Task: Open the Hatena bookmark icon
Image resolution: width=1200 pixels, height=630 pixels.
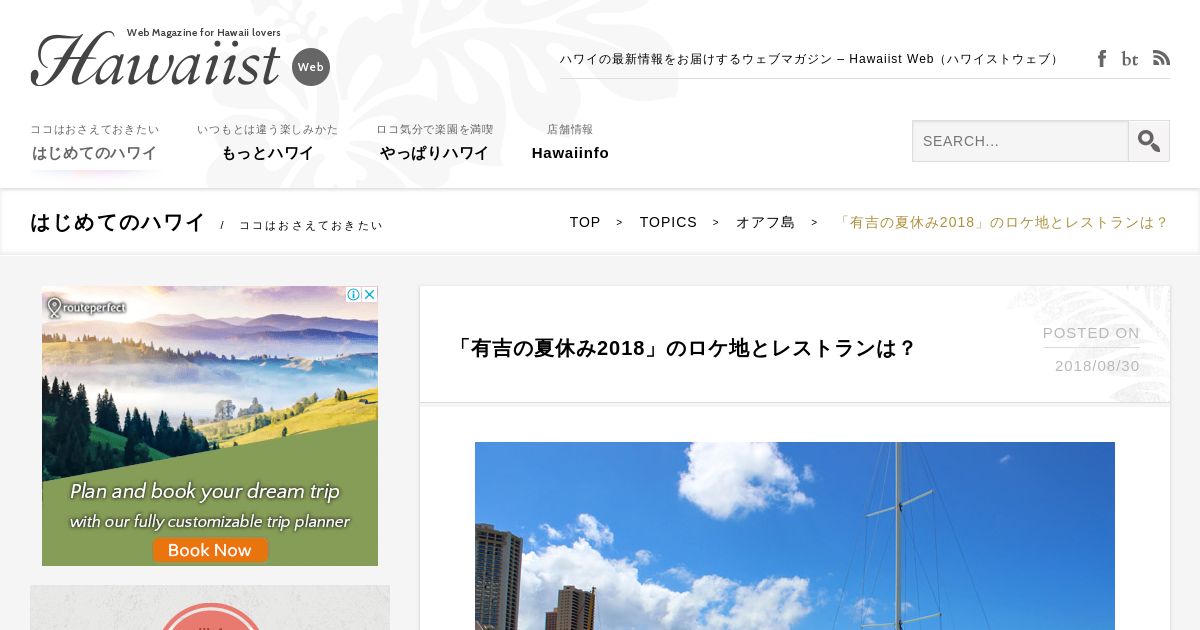Action: 1130,59
